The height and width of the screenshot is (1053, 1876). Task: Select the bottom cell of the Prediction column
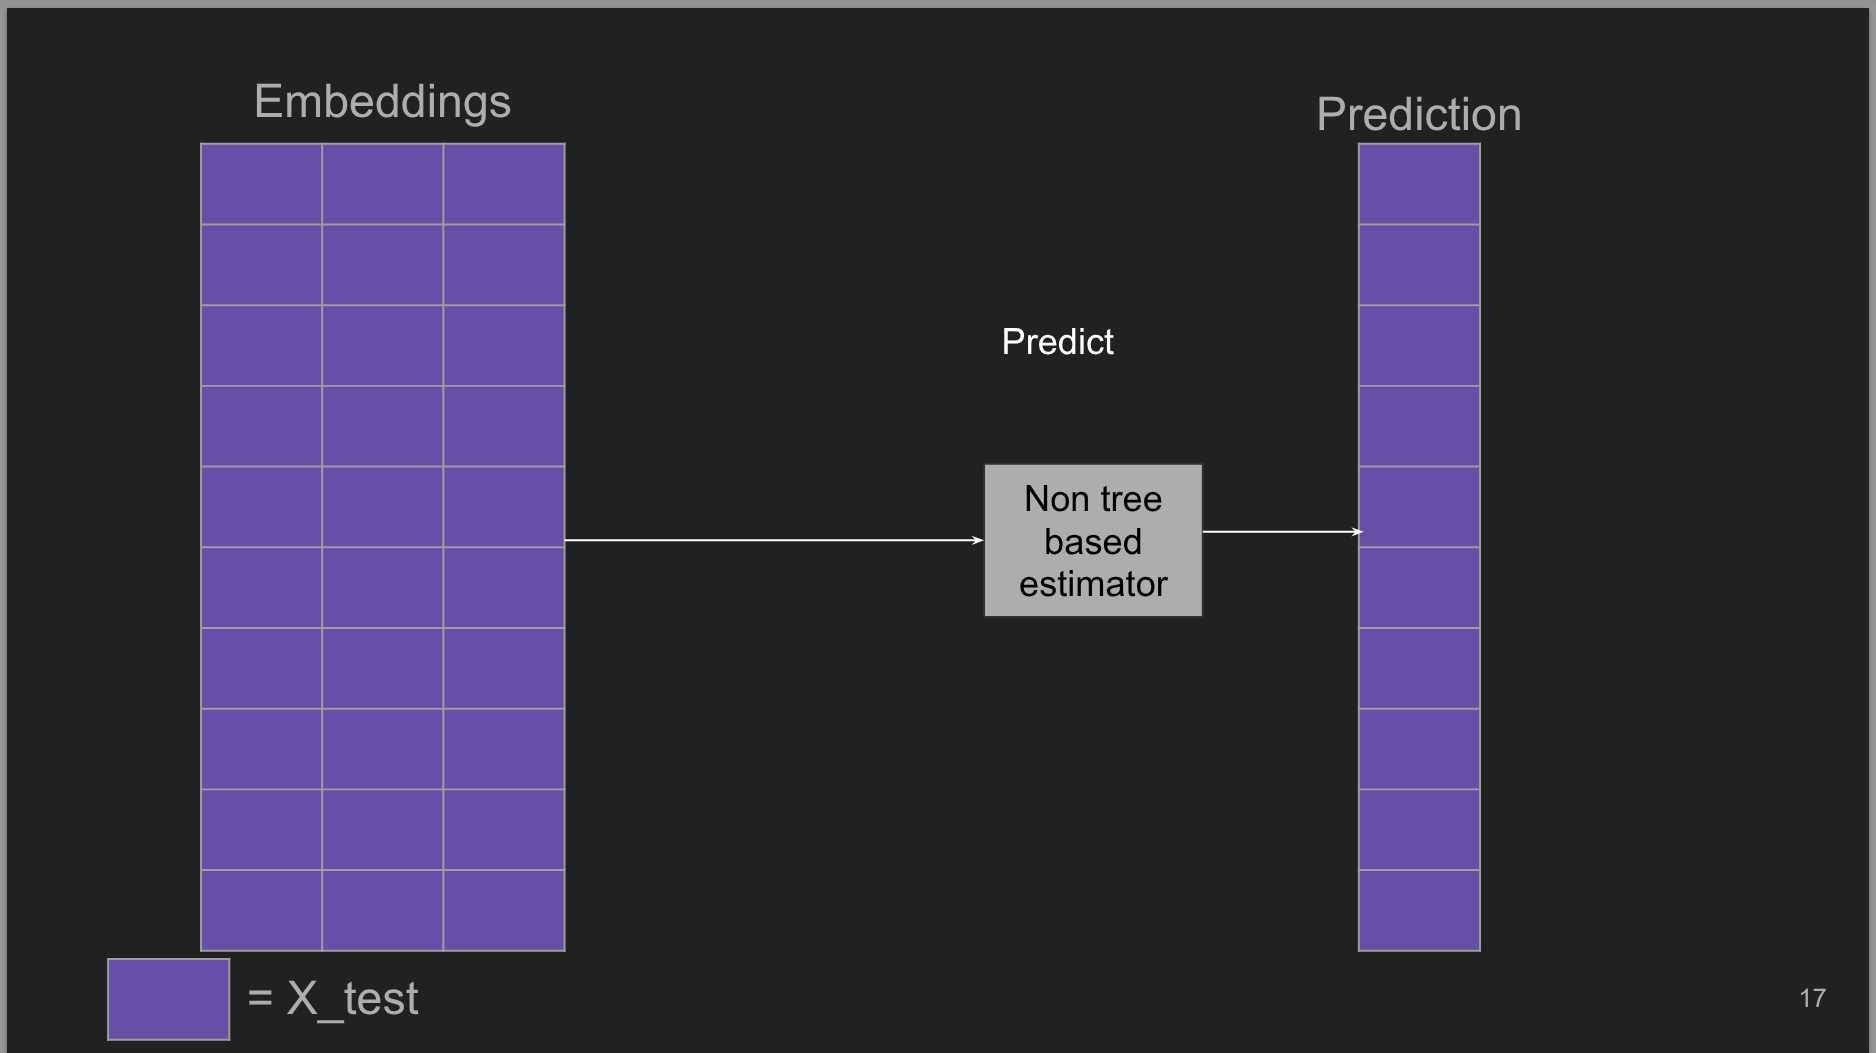click(1419, 910)
